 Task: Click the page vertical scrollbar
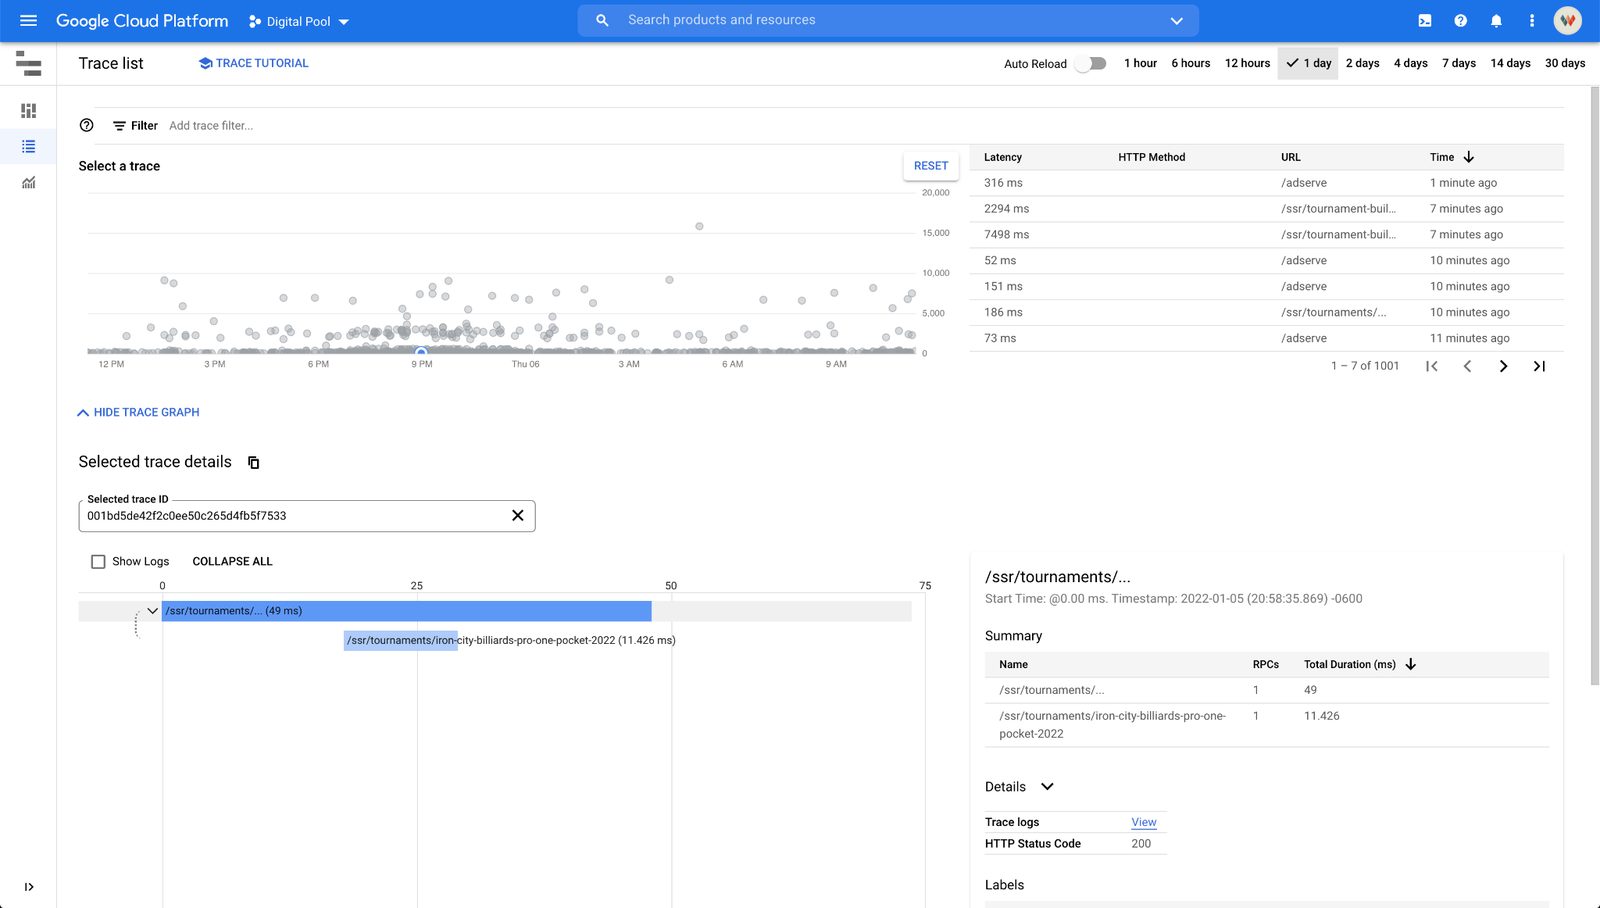pyautogui.click(x=1594, y=385)
